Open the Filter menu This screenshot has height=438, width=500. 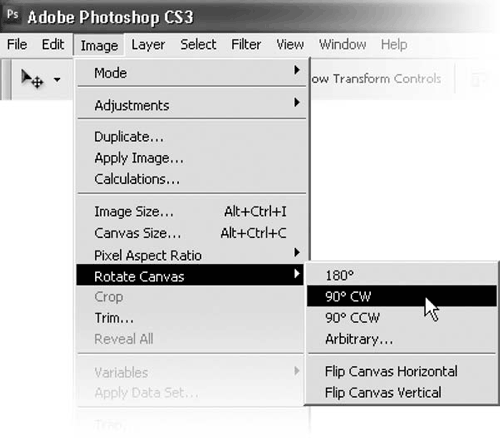coord(246,44)
